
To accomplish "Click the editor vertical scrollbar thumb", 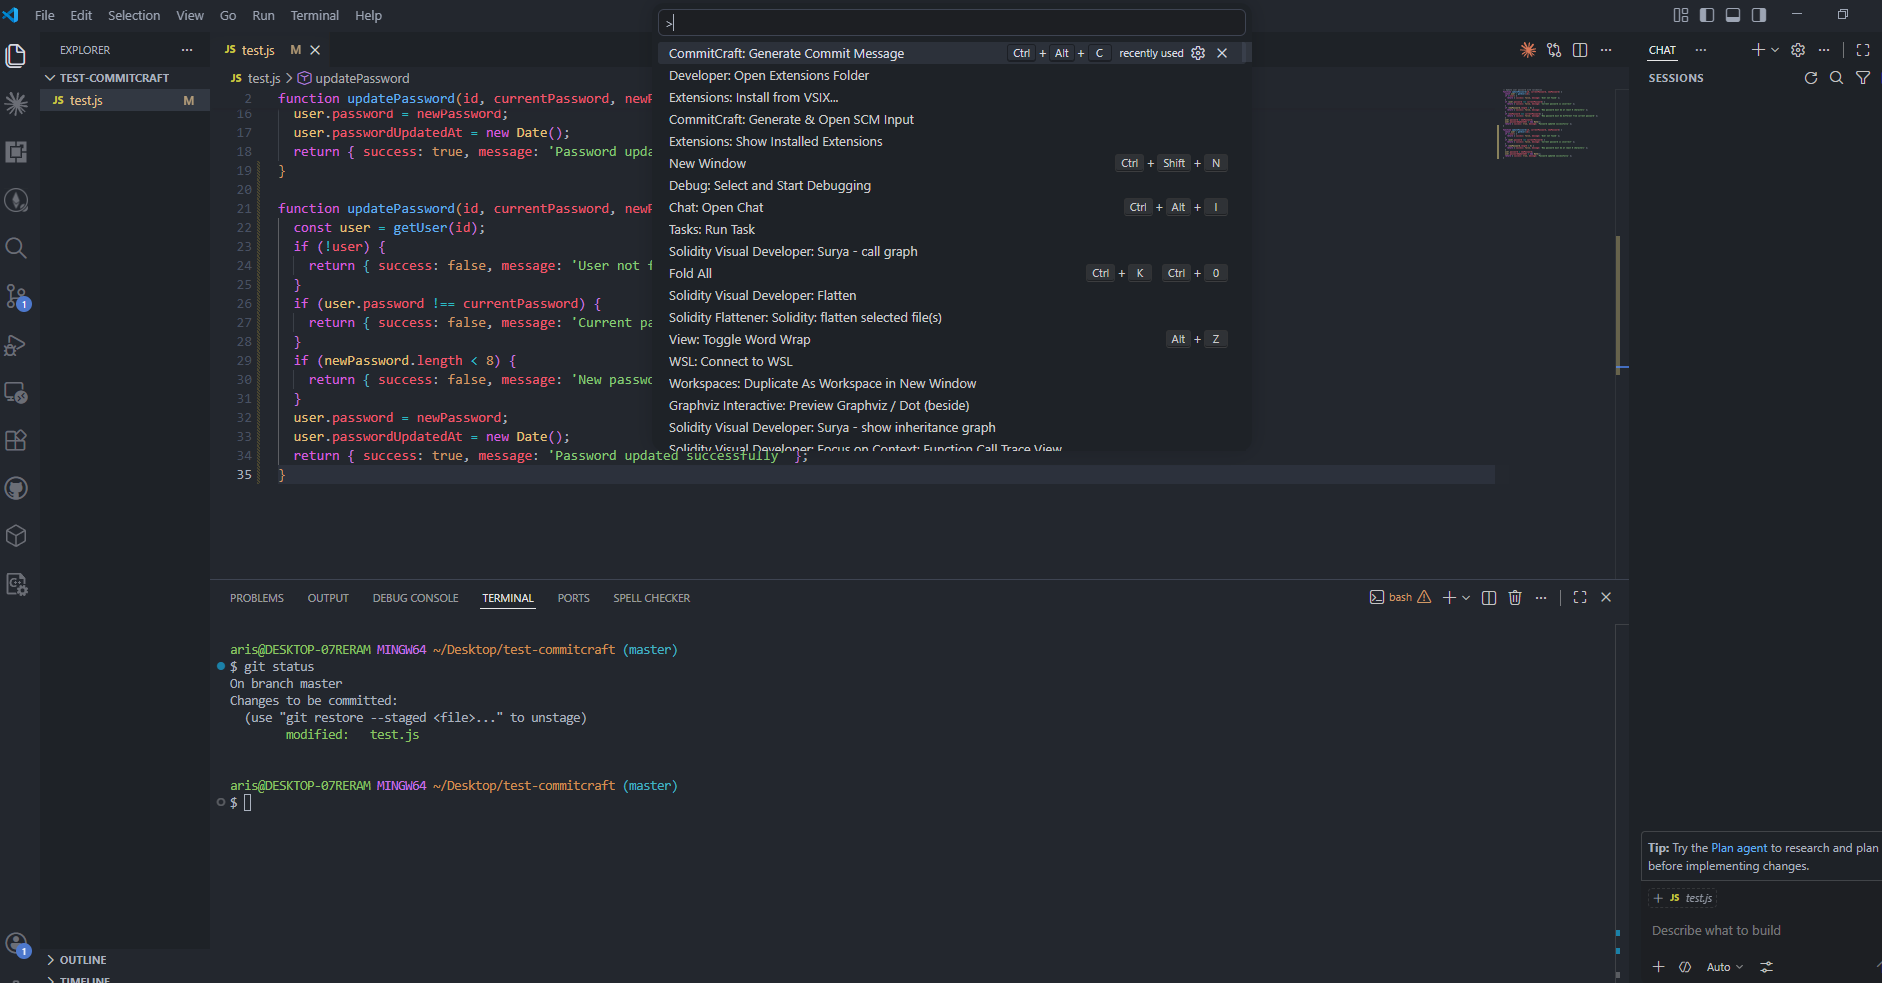I will (1618, 304).
